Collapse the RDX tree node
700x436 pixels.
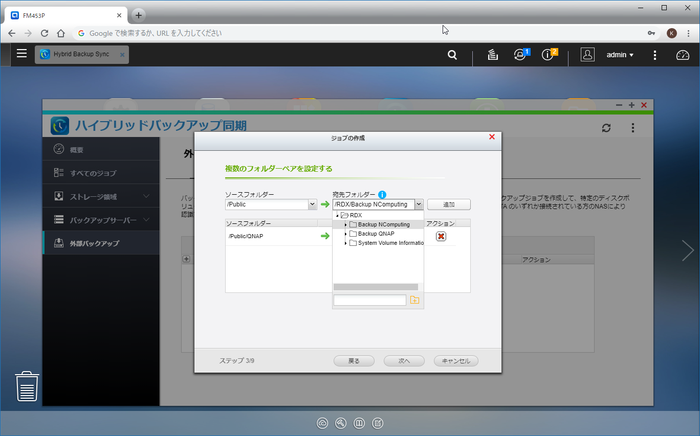337,215
